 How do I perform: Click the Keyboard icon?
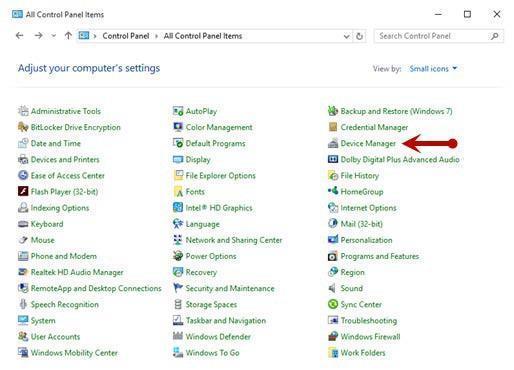pyautogui.click(x=23, y=224)
